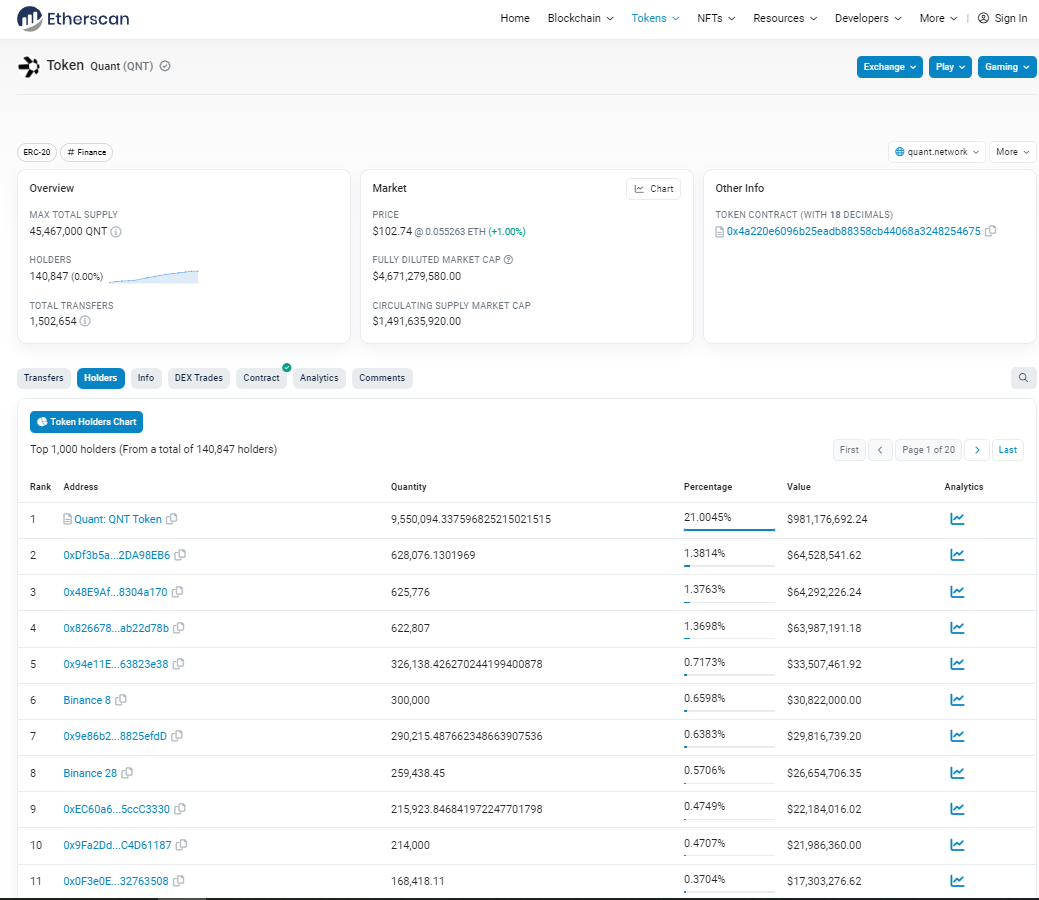Screen dimensions: 1039x900
Task: Click the search magnifier icon
Action: (1023, 378)
